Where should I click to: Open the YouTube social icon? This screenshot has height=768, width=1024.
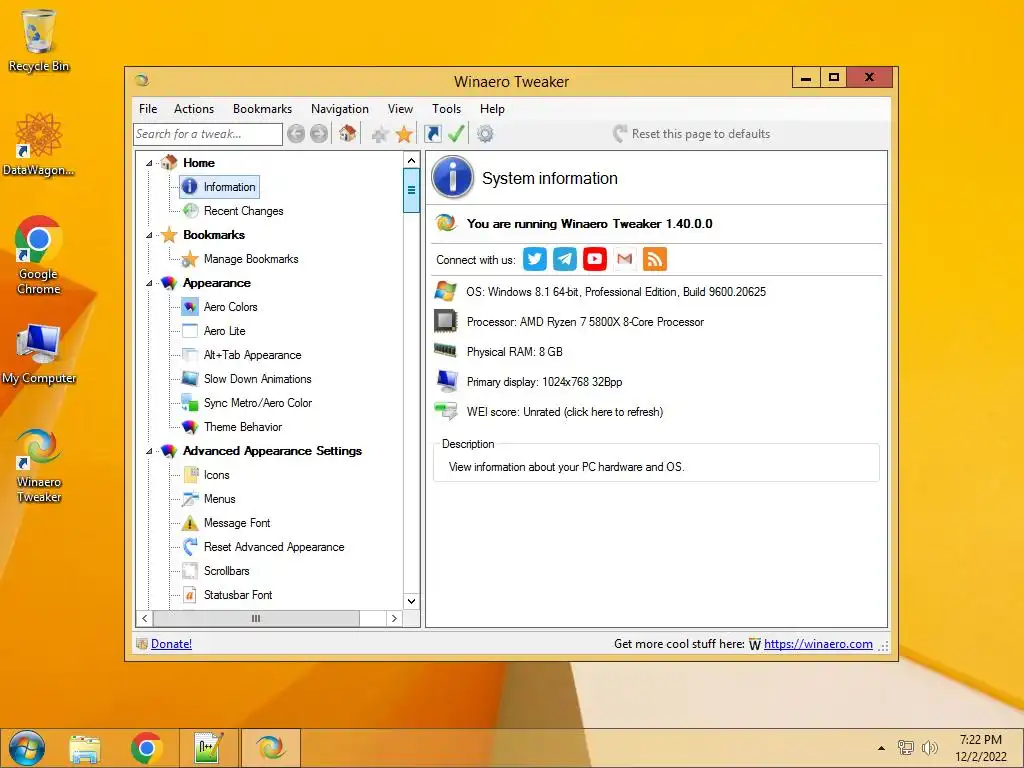[x=595, y=259]
